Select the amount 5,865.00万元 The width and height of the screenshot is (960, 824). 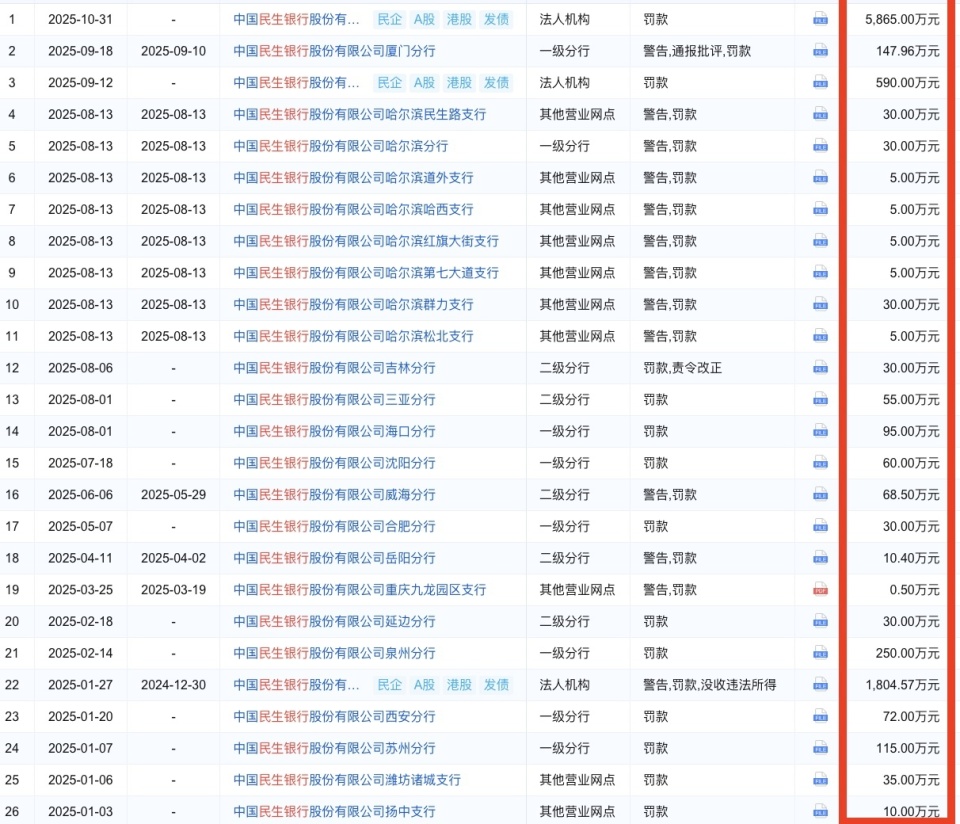(902, 20)
